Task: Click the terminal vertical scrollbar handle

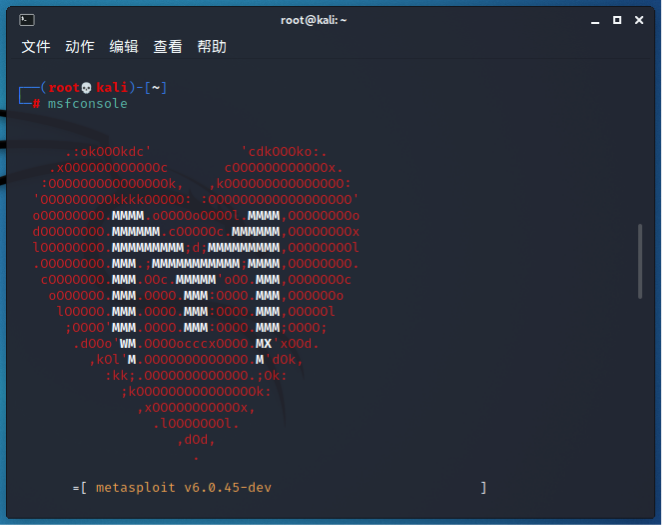Action: [640, 261]
